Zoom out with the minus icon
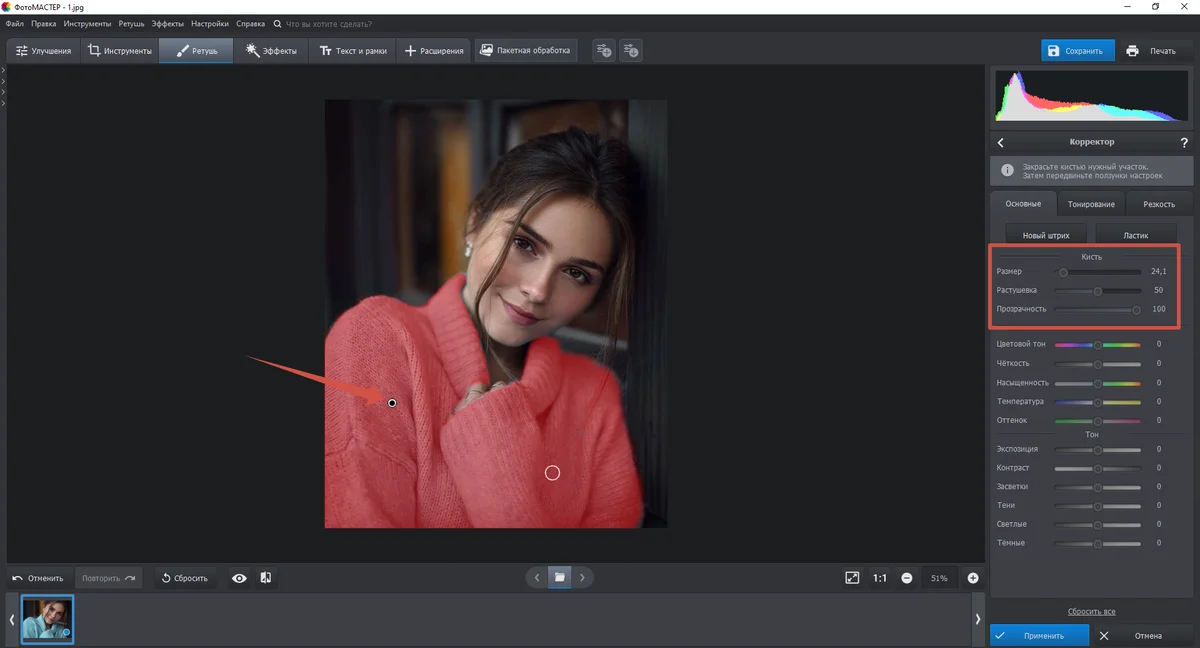Screen dimensions: 1200x648 906,578
